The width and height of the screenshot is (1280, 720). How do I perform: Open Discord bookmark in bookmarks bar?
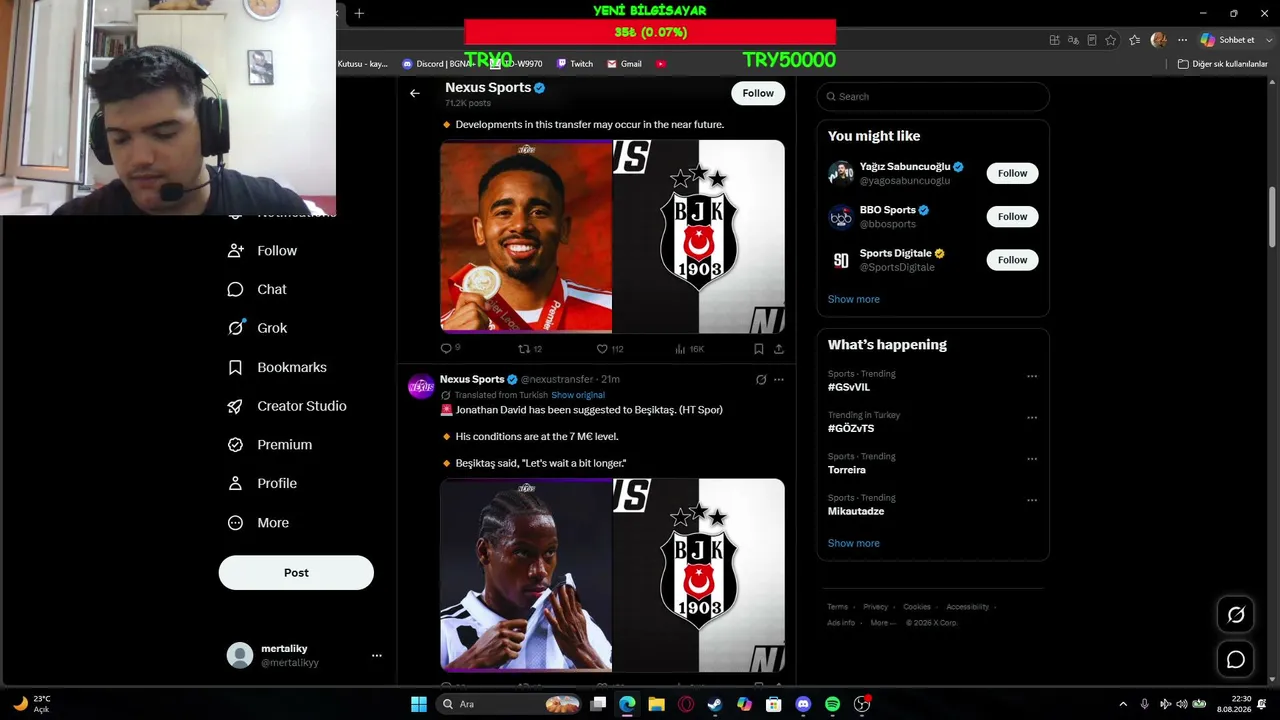click(437, 64)
